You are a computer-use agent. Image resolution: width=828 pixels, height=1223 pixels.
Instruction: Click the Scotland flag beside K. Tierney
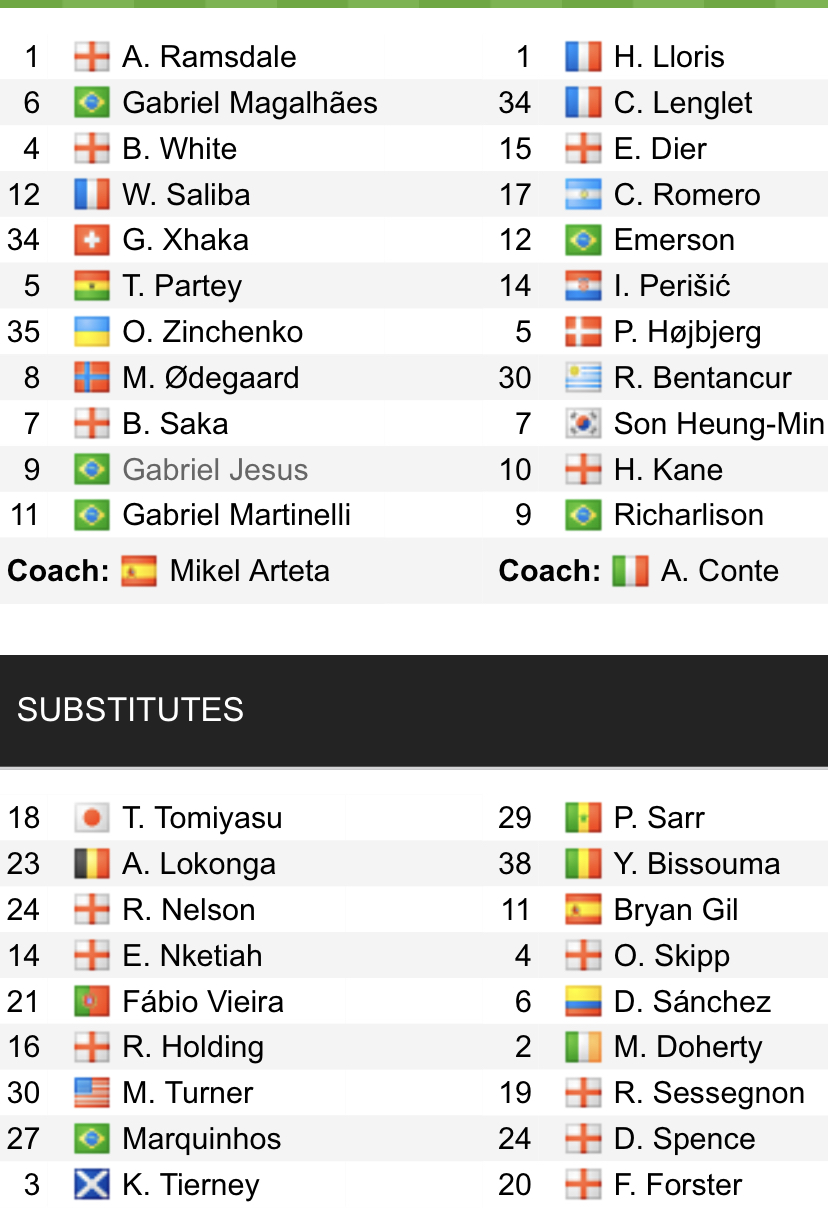pos(91,1185)
